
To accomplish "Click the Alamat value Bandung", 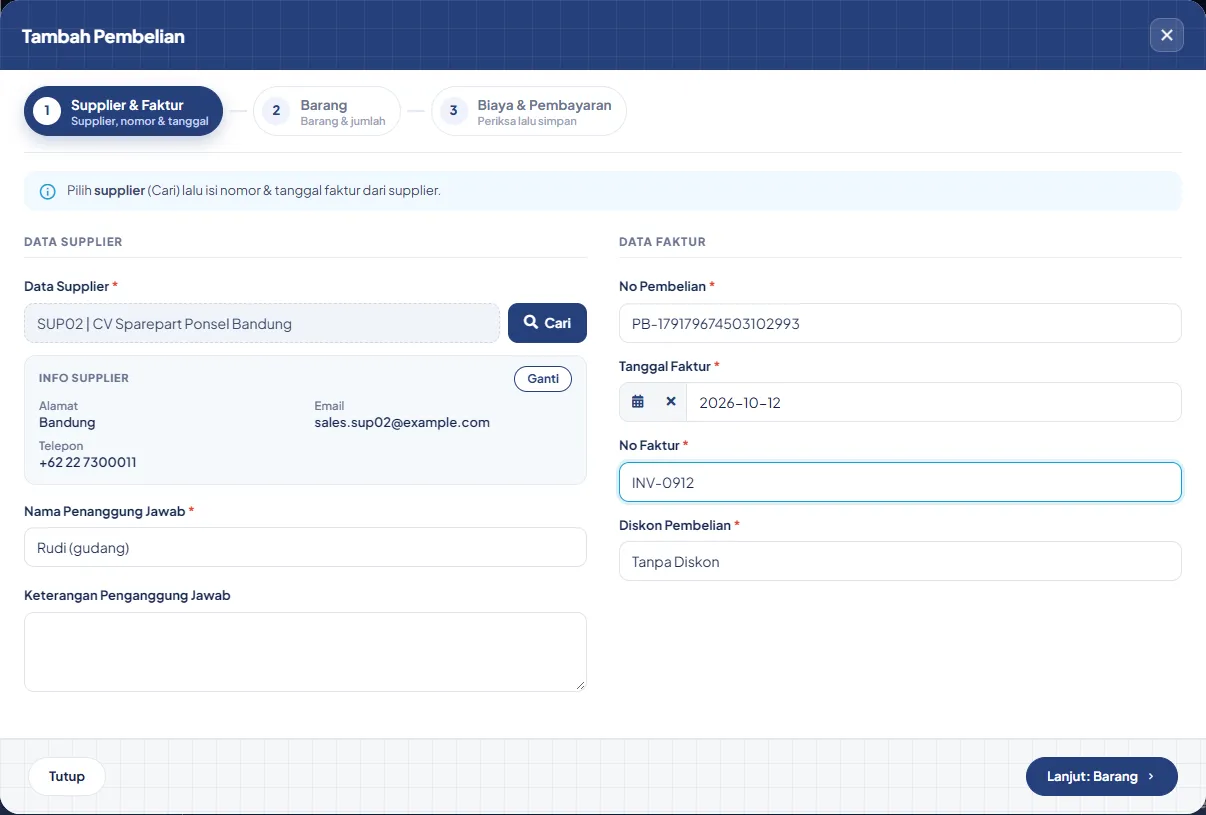I will (x=67, y=422).
